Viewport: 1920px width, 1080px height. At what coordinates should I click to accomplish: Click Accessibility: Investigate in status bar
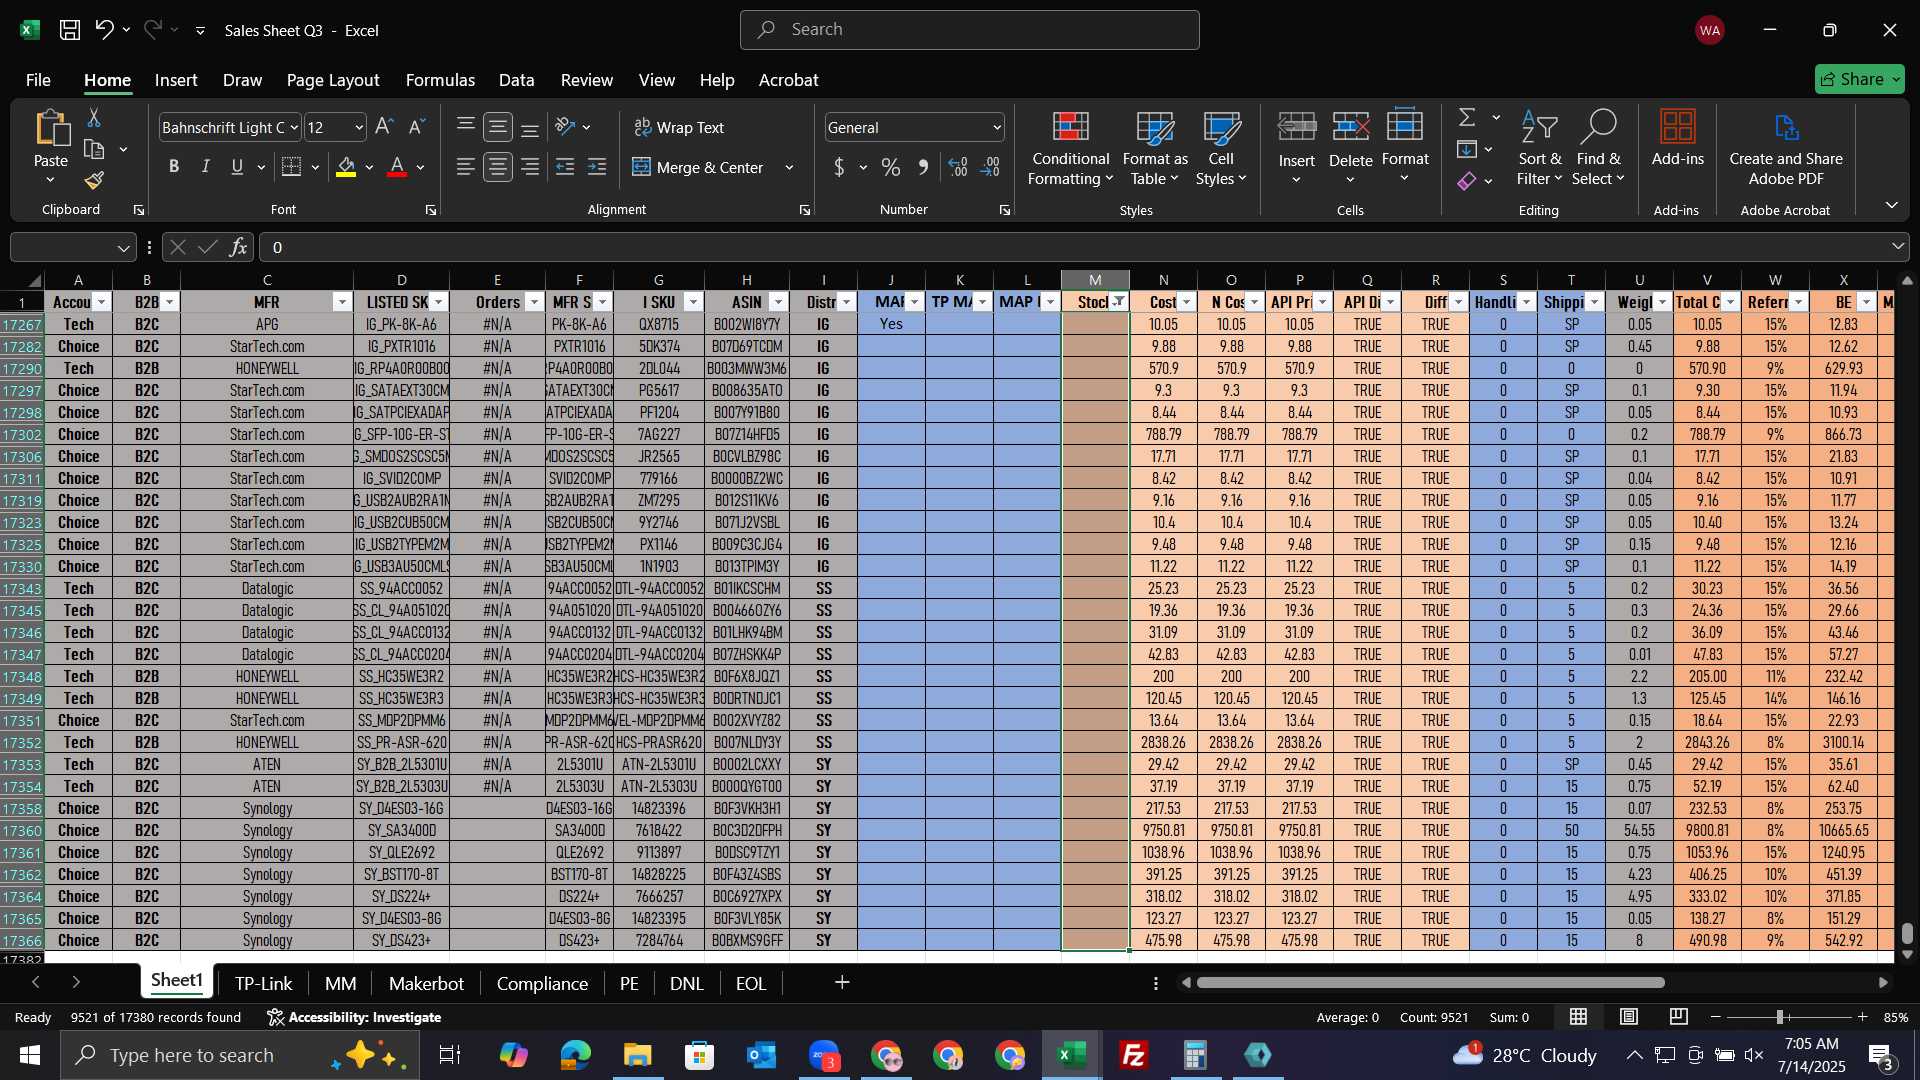pyautogui.click(x=354, y=1017)
